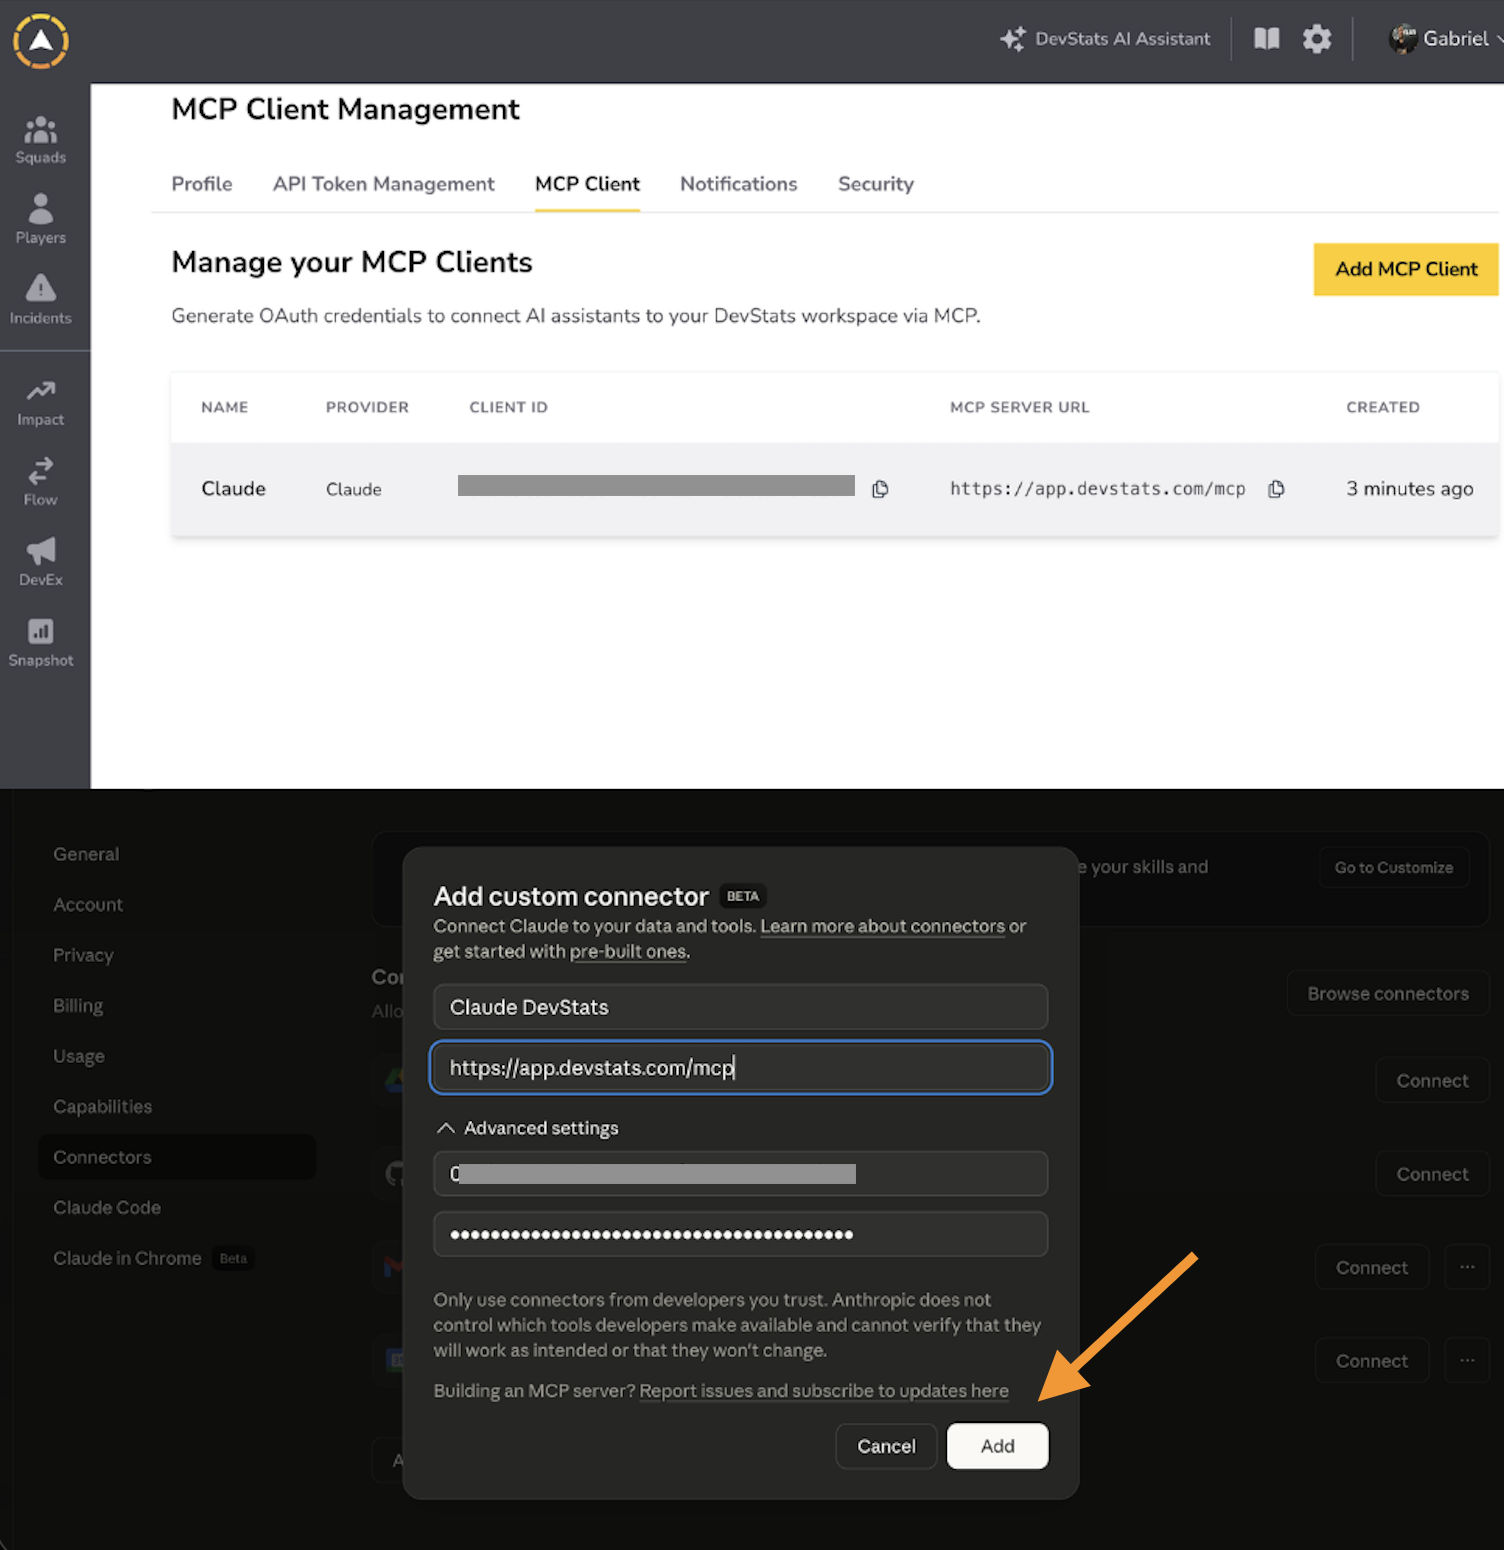This screenshot has height=1550, width=1504.
Task: Select Connectors in Claude settings
Action: tap(177, 1157)
